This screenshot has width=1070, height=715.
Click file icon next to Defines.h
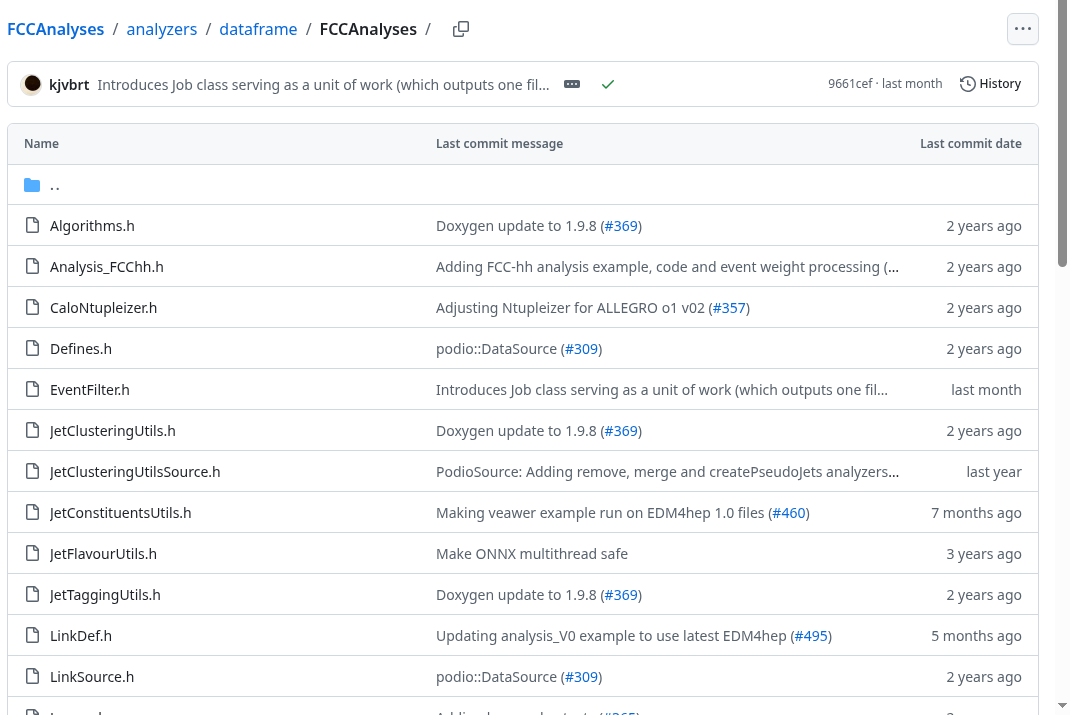pyautogui.click(x=32, y=349)
